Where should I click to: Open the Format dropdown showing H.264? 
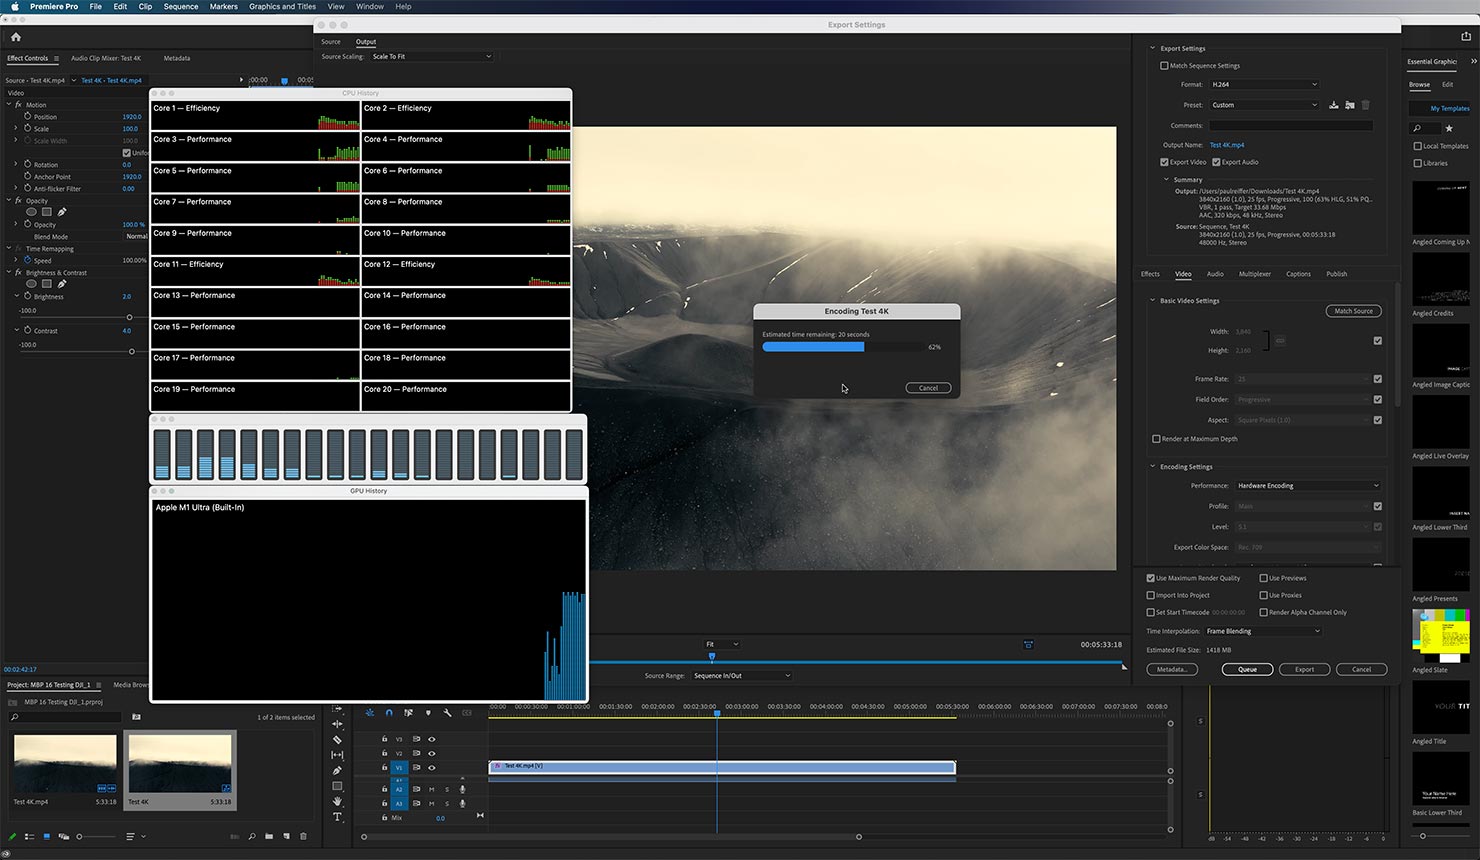pos(1264,85)
